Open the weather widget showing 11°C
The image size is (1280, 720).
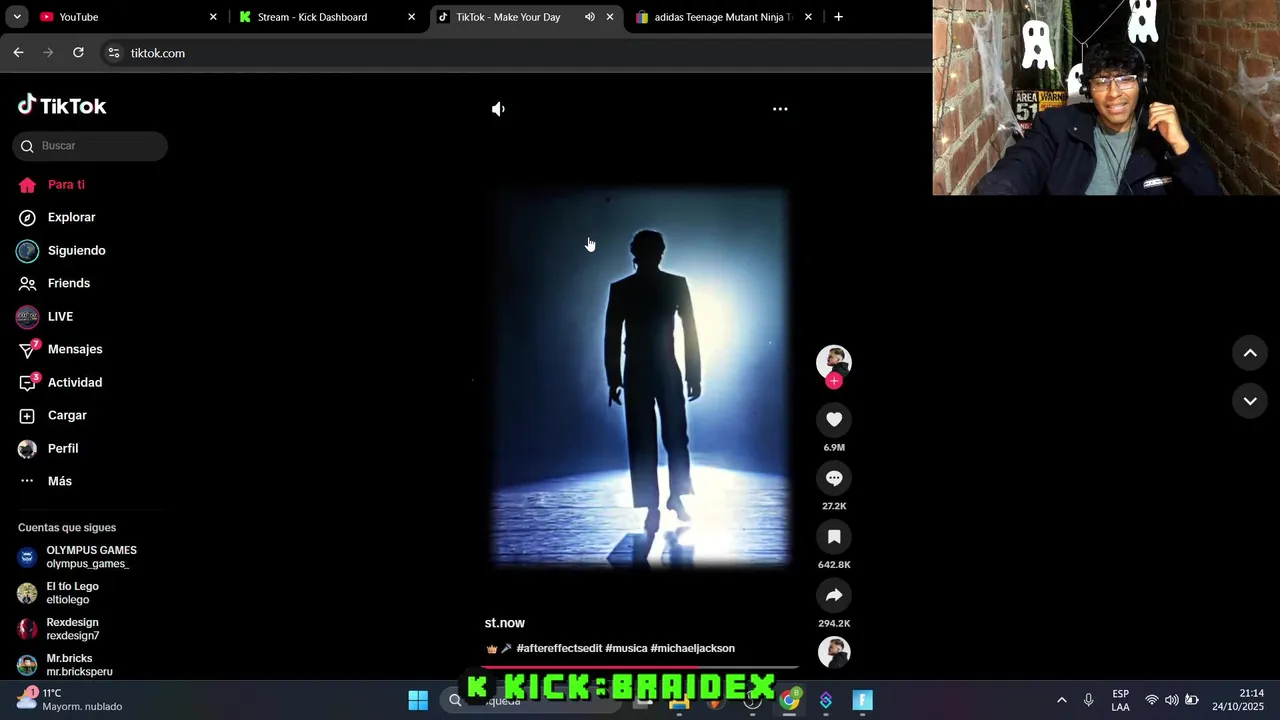(70, 699)
